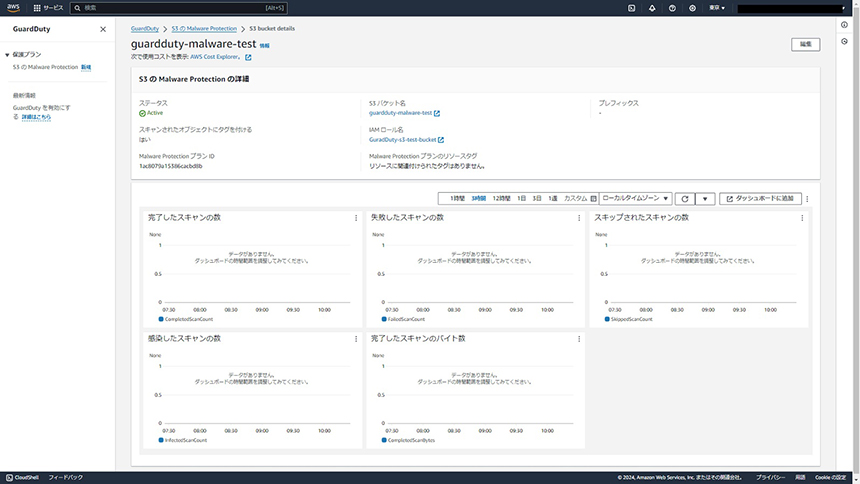This screenshot has height=484, width=860.
Task: Open Cookie の設定 in footer
Action: 830,477
